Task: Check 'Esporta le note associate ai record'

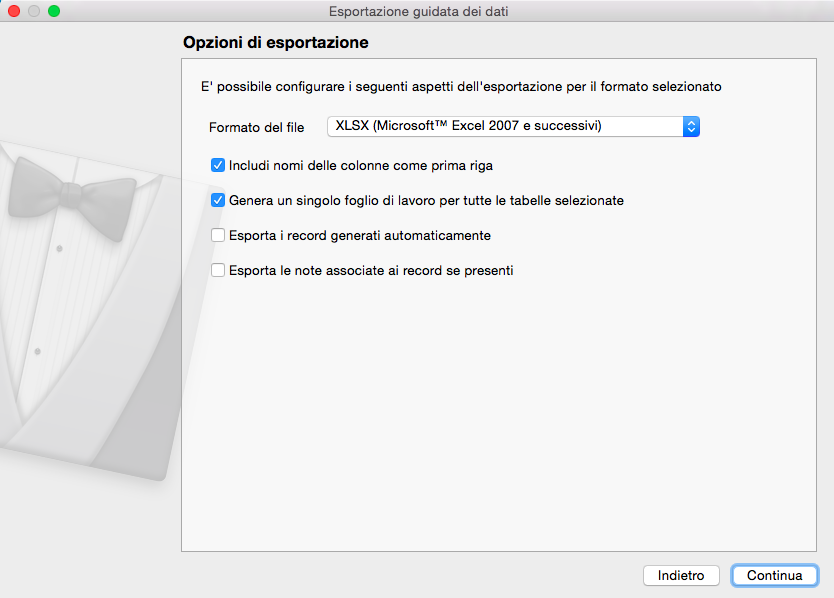Action: [218, 270]
